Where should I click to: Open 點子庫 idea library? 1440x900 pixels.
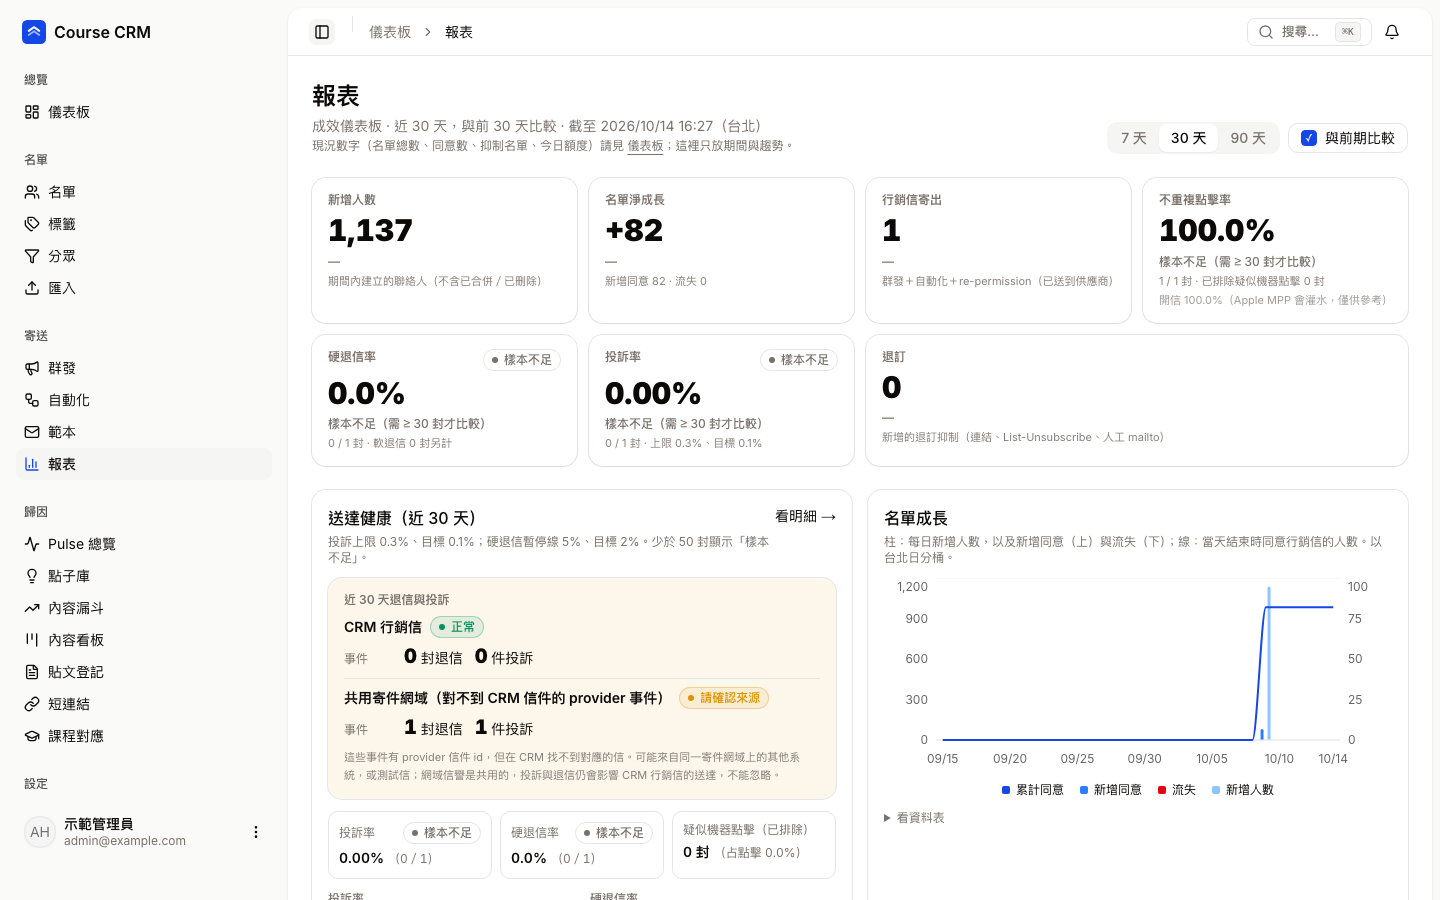click(146, 576)
